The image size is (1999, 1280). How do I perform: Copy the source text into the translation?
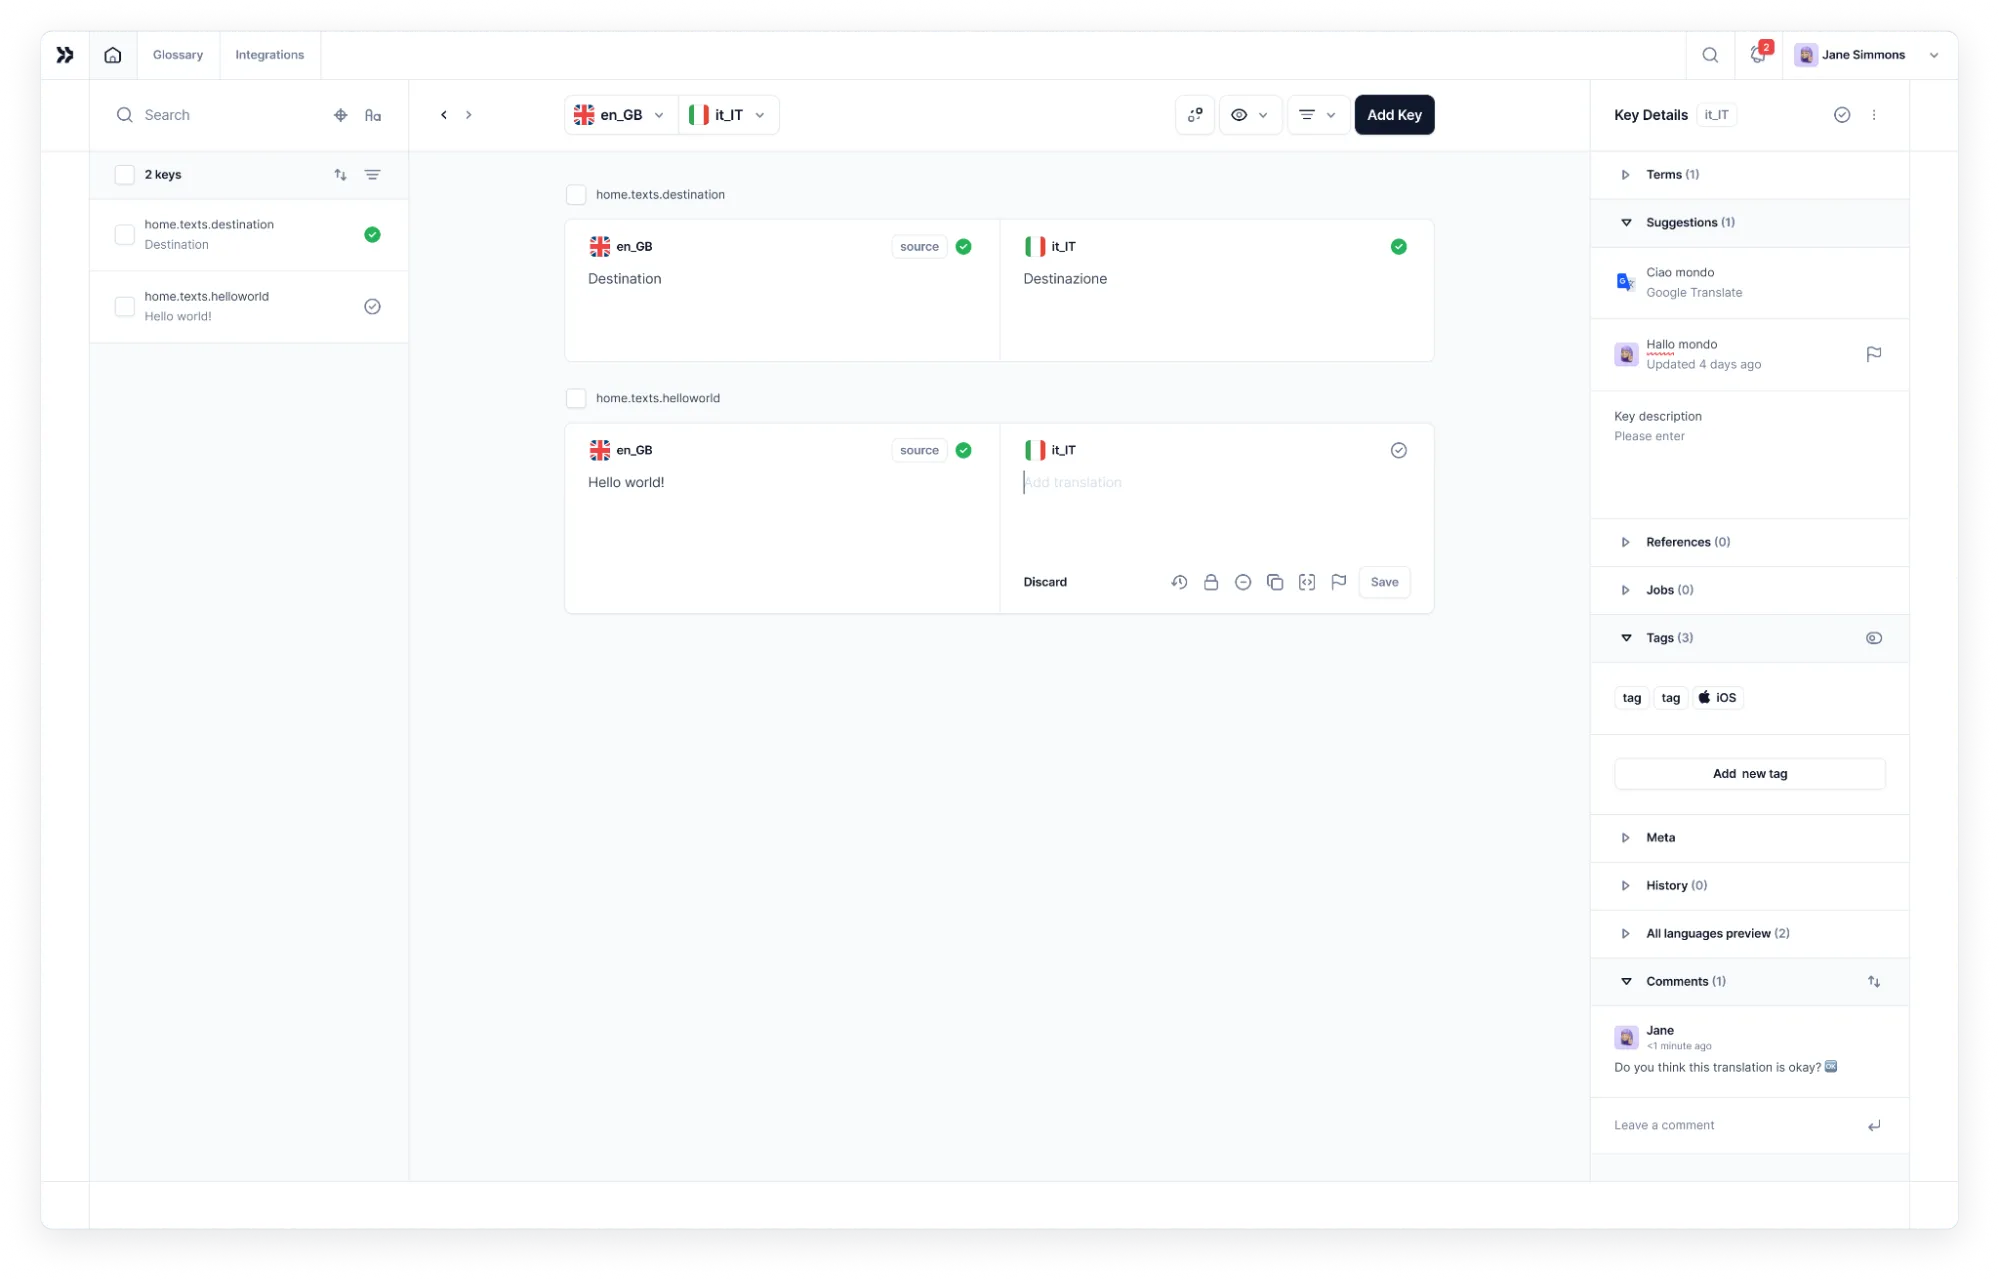click(x=1275, y=582)
